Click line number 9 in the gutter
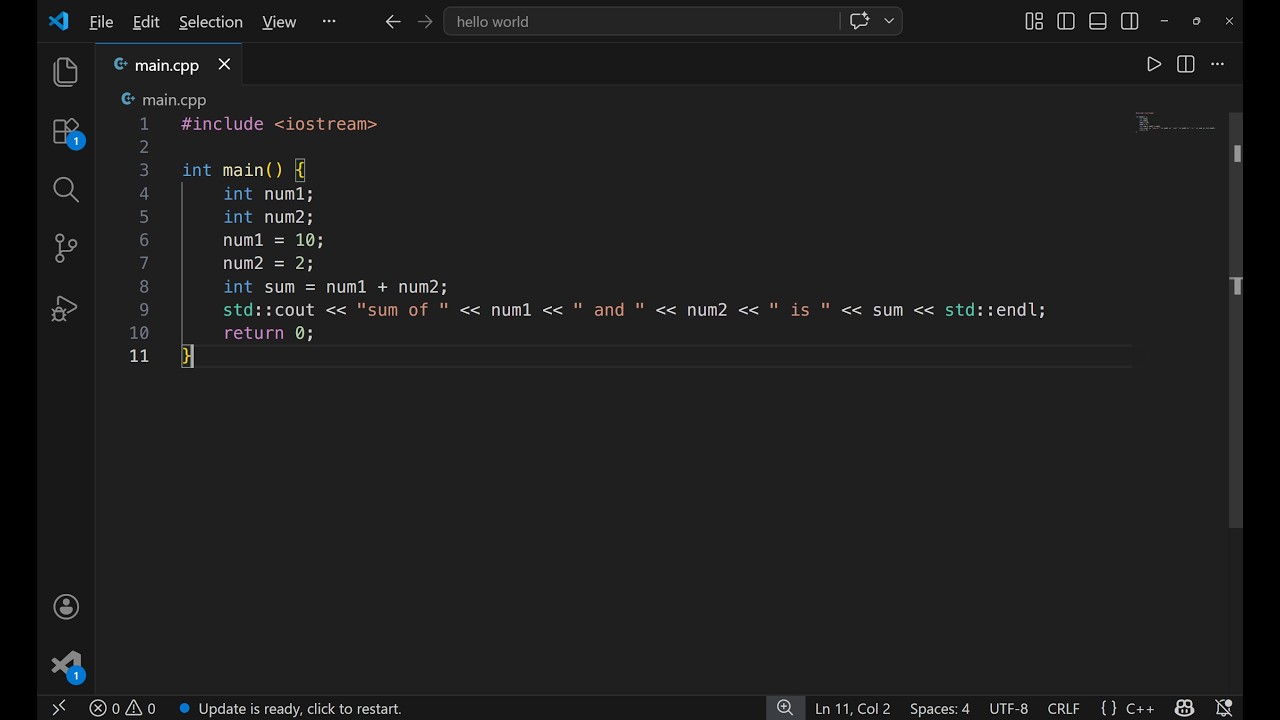The image size is (1280, 720). coord(144,310)
